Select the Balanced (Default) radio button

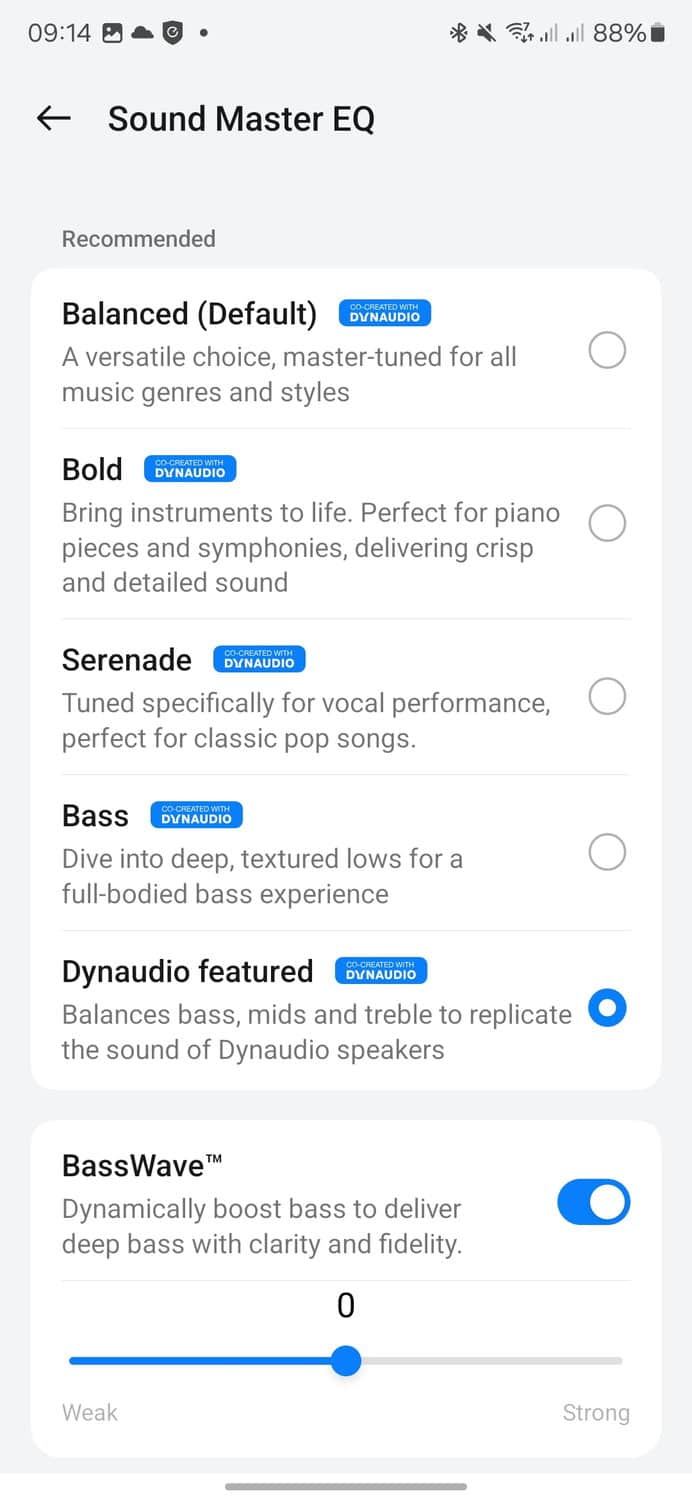point(607,351)
